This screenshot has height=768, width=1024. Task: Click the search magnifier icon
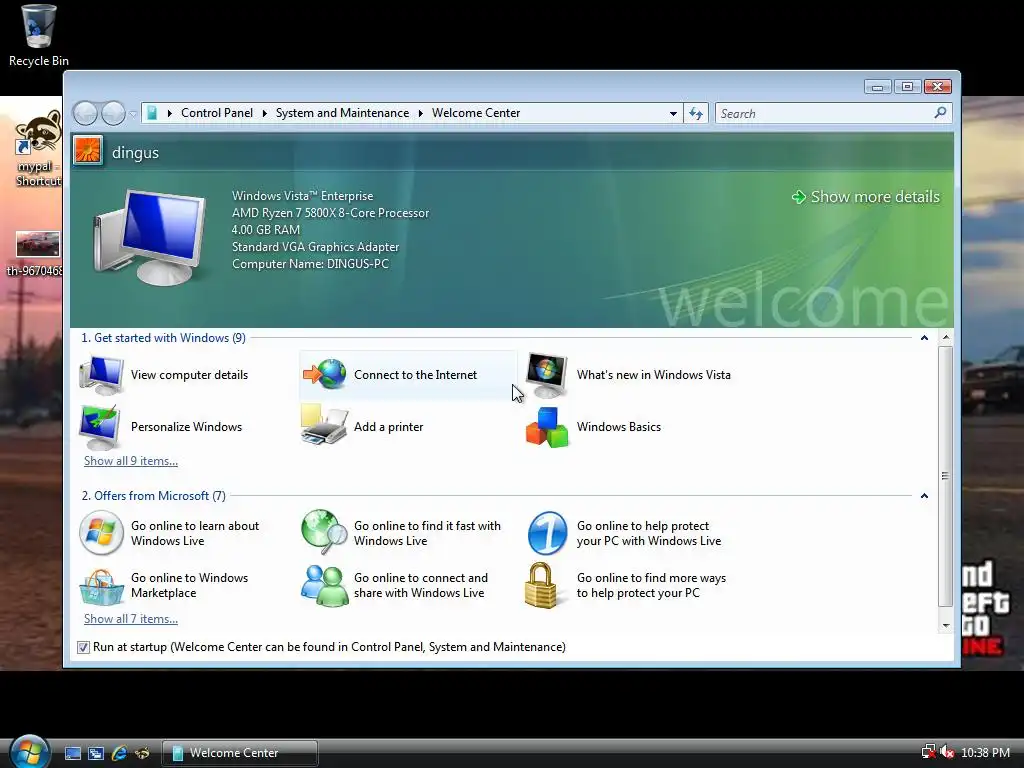(x=940, y=113)
